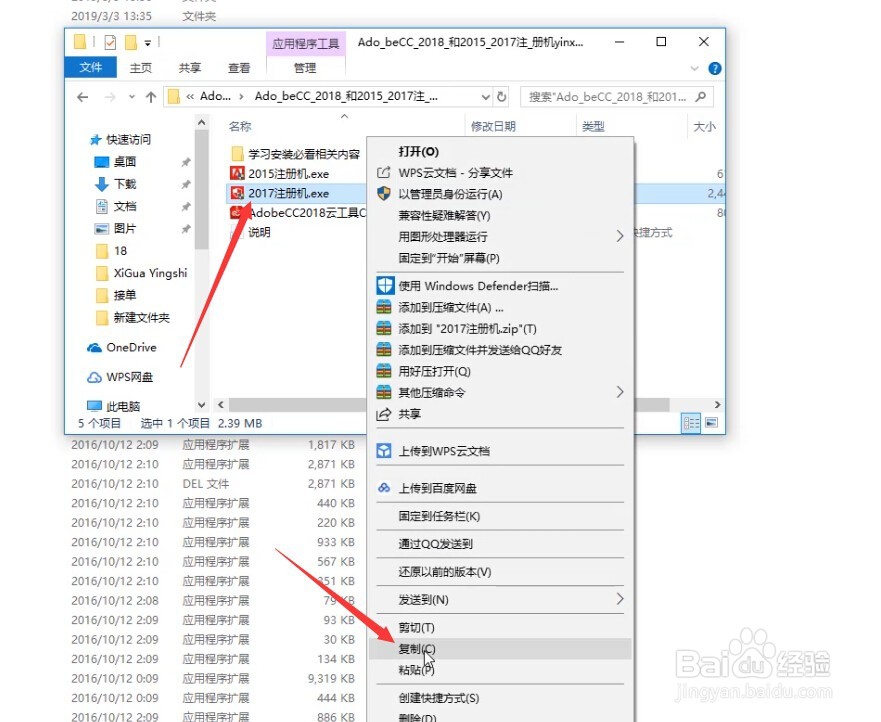Open the Explorer help icon
The height and width of the screenshot is (722, 881).
tap(715, 69)
